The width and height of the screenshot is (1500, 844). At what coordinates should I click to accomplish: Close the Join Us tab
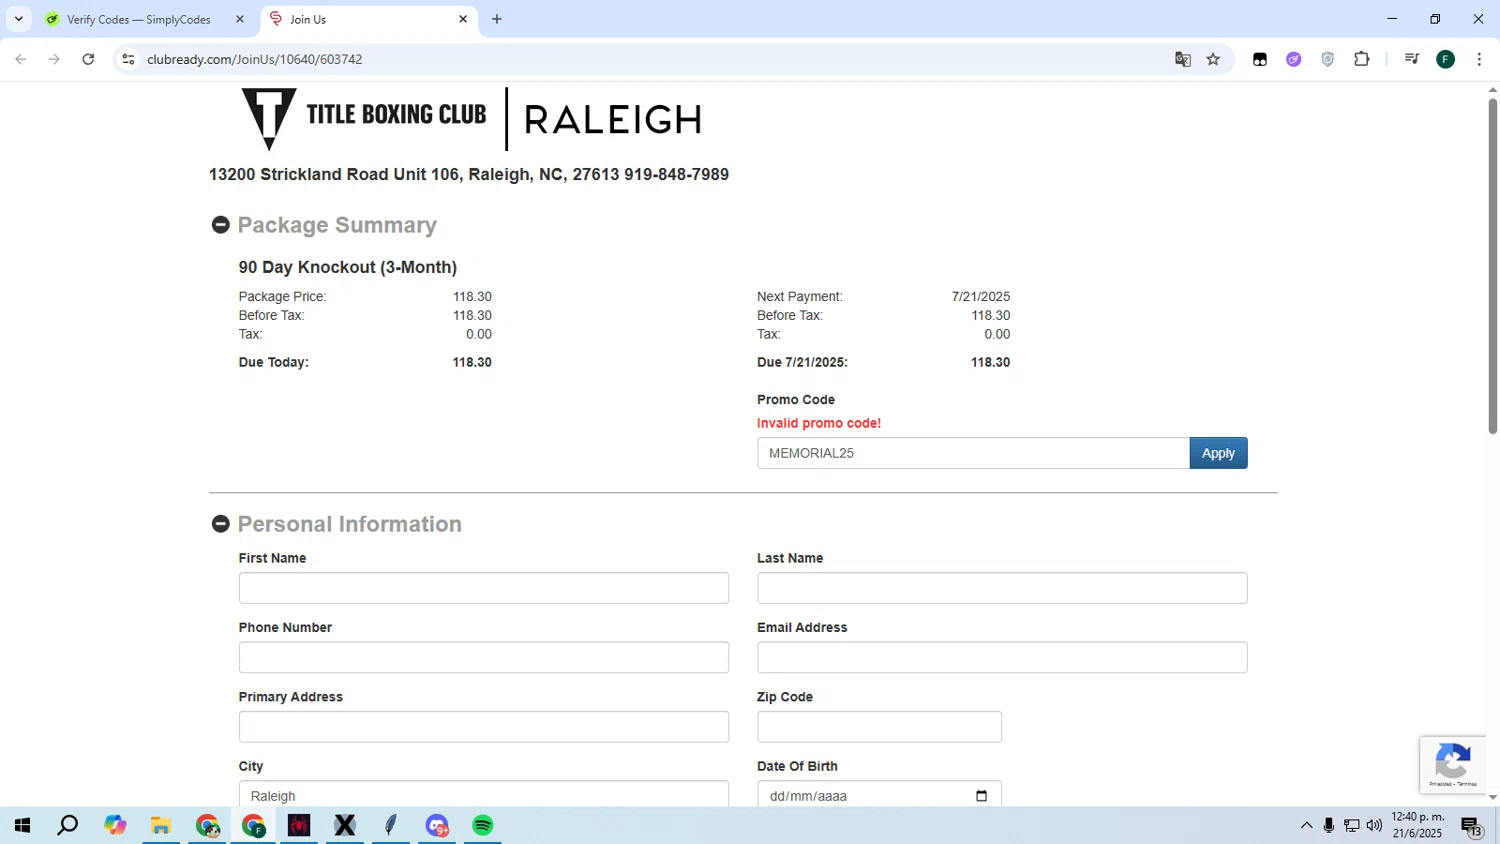463,19
